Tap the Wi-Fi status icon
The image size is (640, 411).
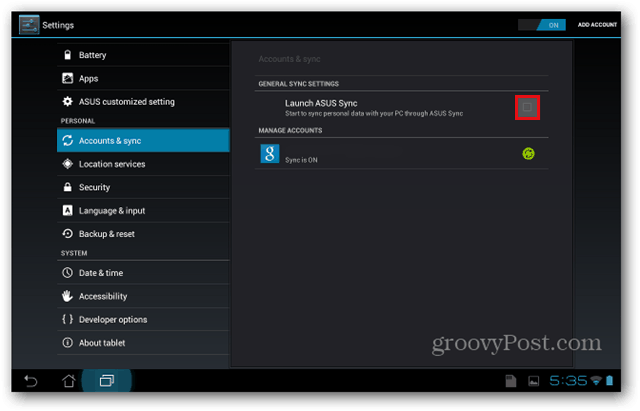pyautogui.click(x=596, y=381)
